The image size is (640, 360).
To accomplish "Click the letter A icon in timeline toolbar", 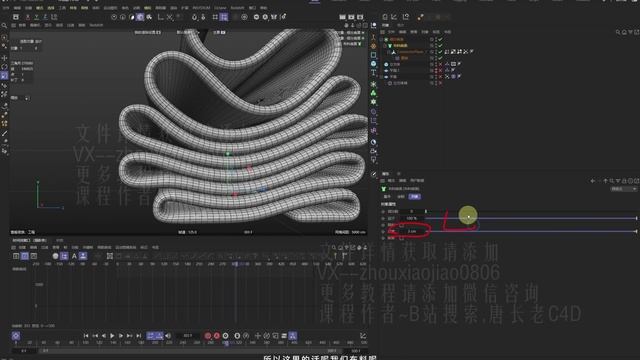I will coord(74,256).
